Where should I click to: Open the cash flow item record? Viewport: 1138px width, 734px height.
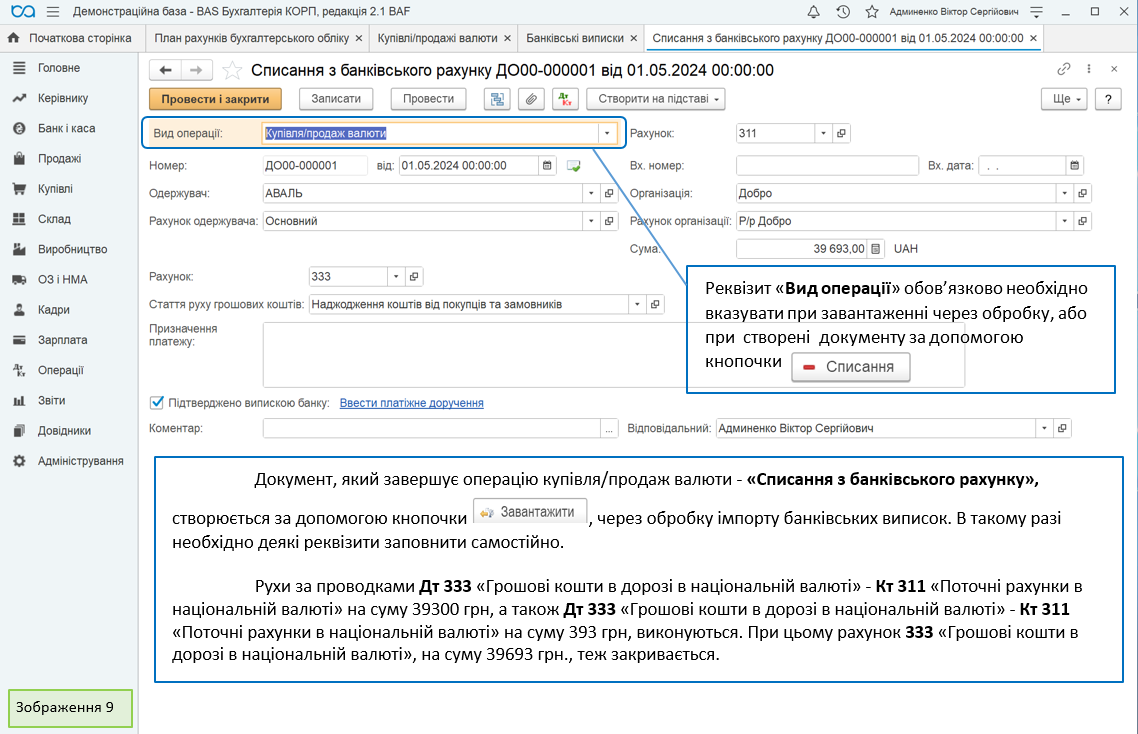click(x=655, y=305)
